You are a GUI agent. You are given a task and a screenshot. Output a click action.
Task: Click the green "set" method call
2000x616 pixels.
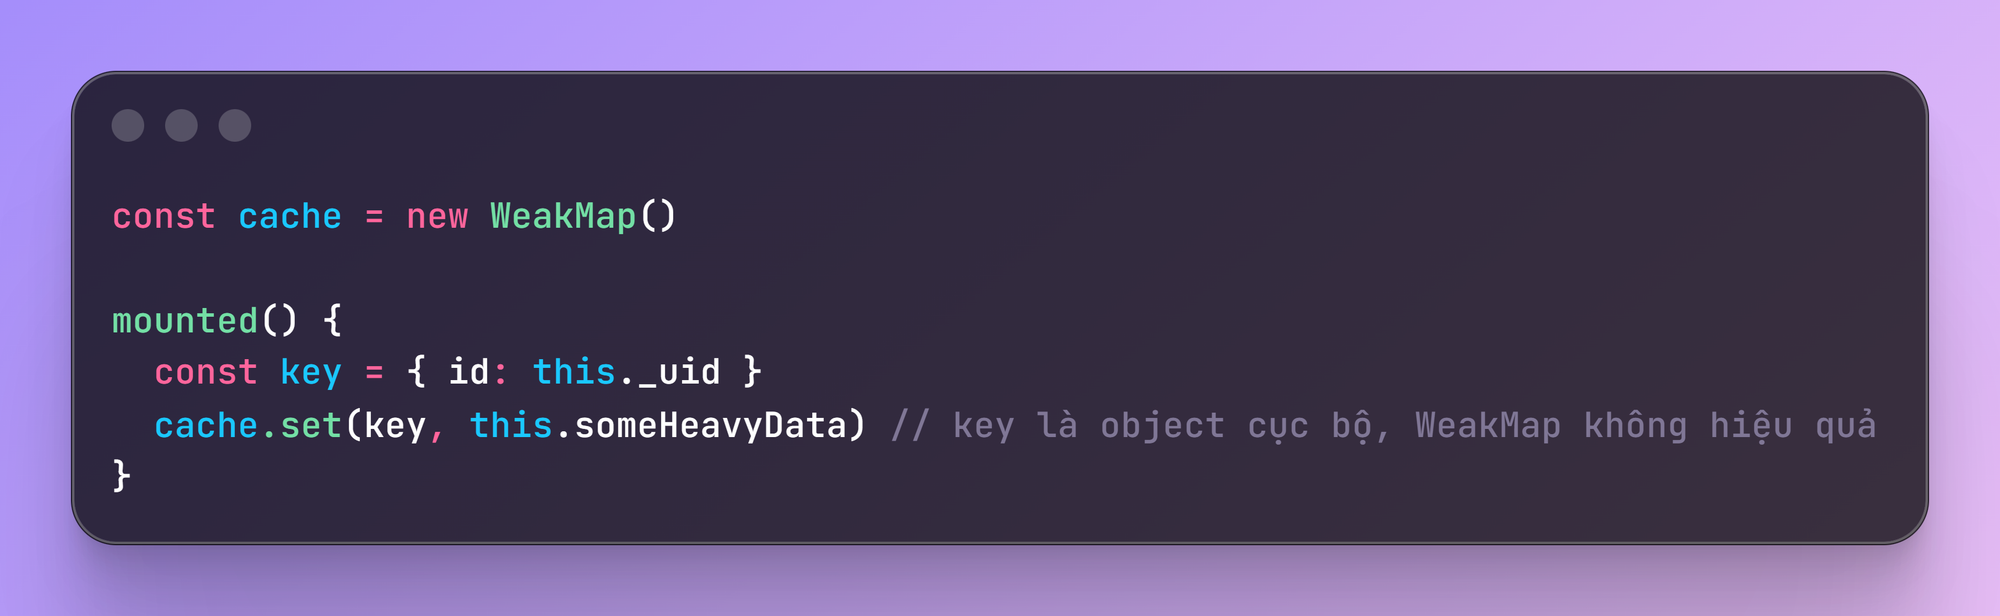tap(311, 426)
